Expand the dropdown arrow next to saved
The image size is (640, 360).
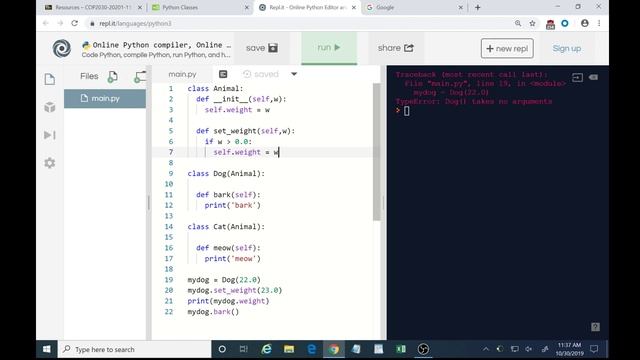294,74
